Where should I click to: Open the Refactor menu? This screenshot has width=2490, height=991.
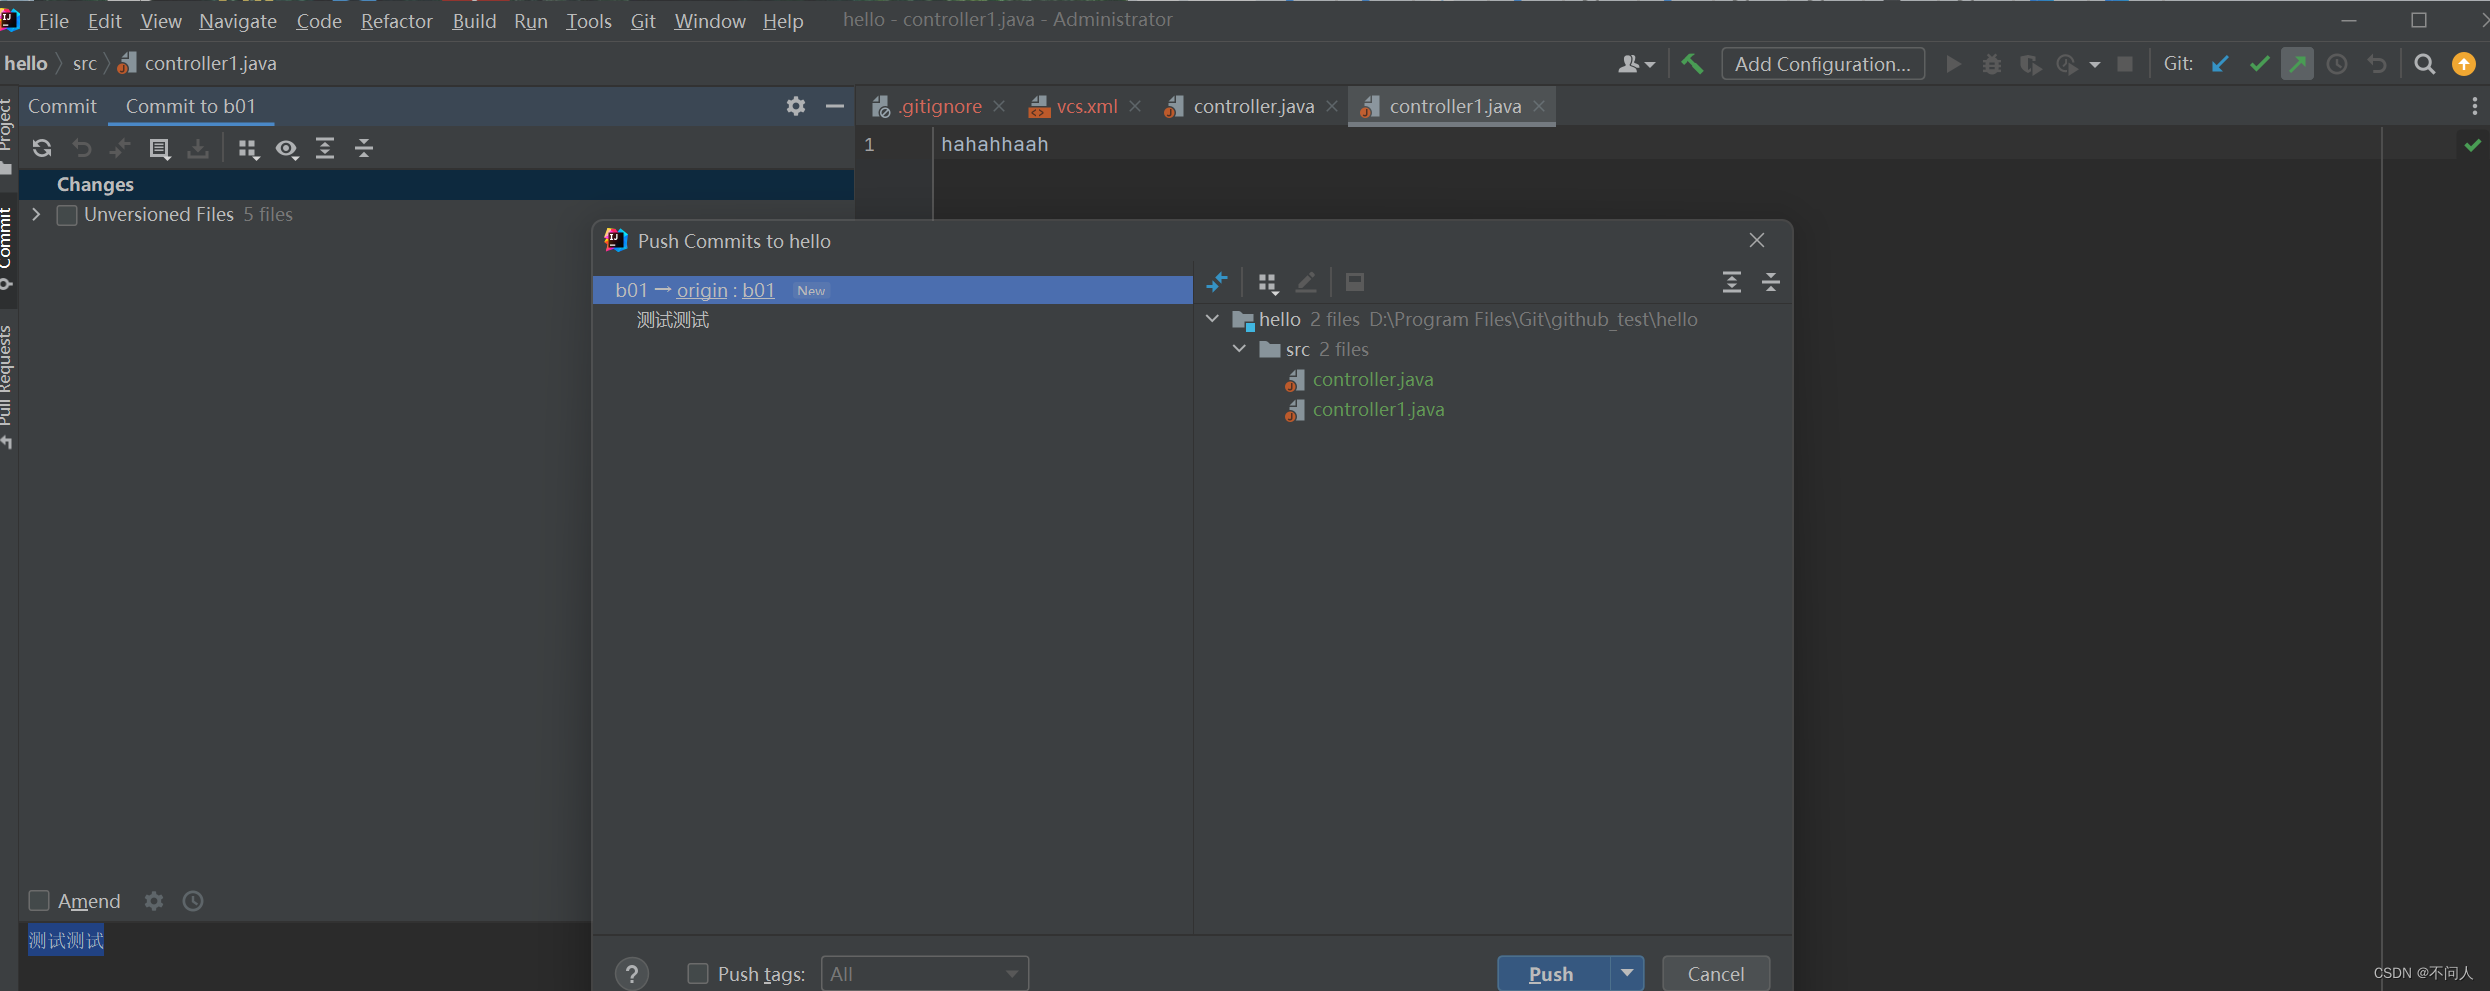pyautogui.click(x=397, y=21)
